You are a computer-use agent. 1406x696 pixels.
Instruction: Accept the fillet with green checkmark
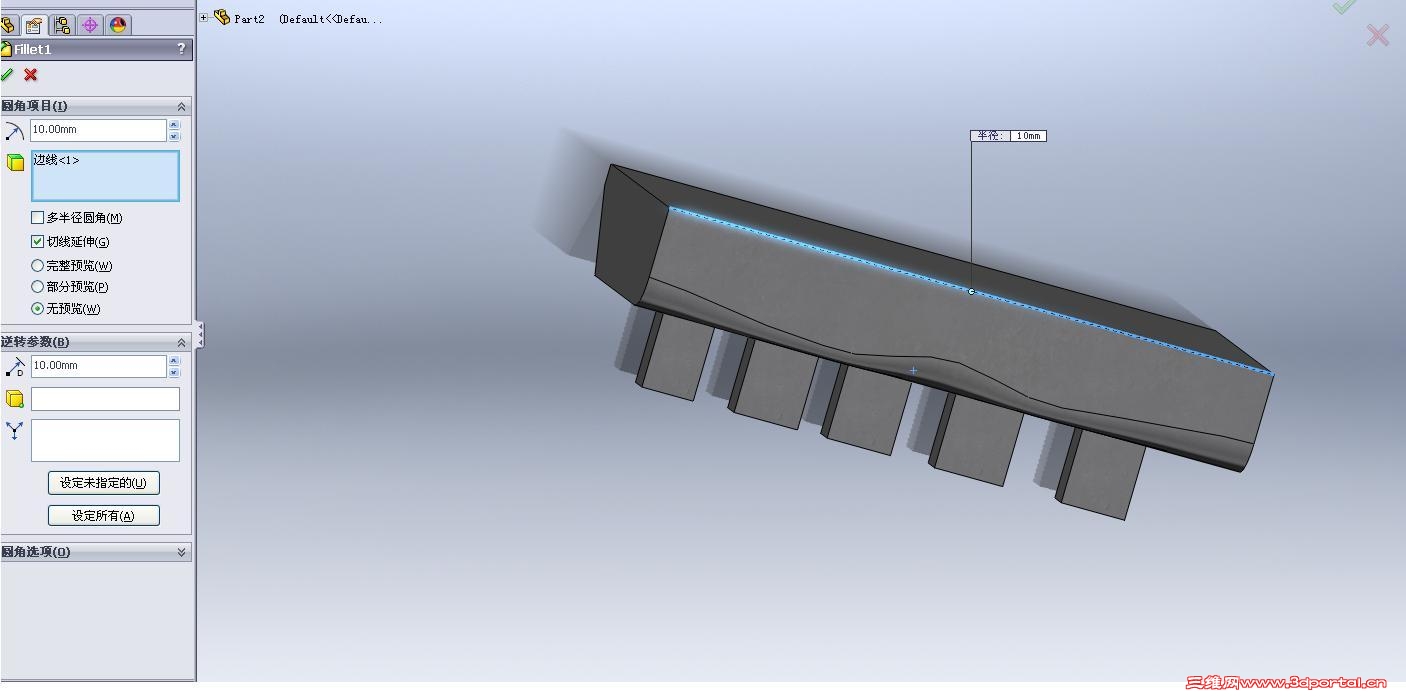7,75
